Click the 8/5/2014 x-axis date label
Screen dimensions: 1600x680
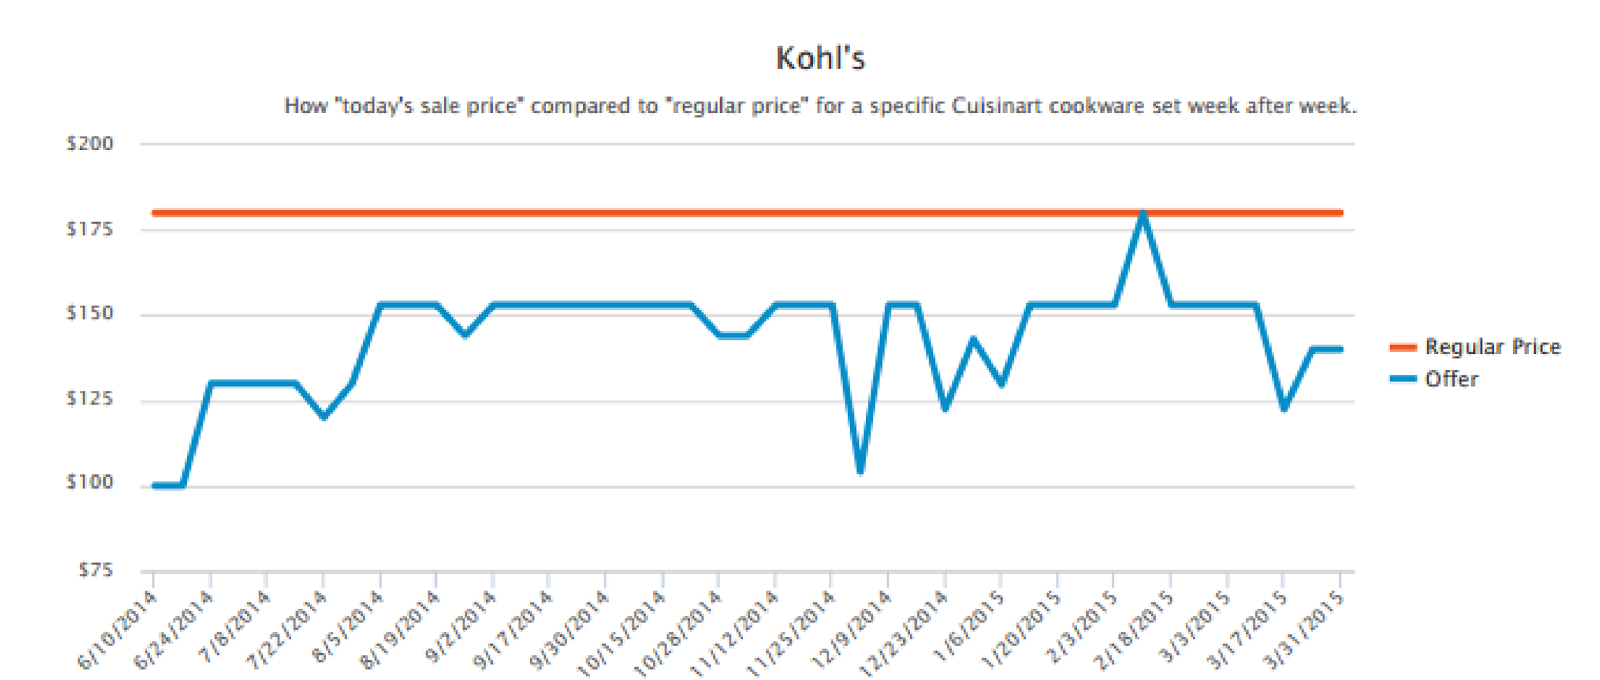click(349, 626)
